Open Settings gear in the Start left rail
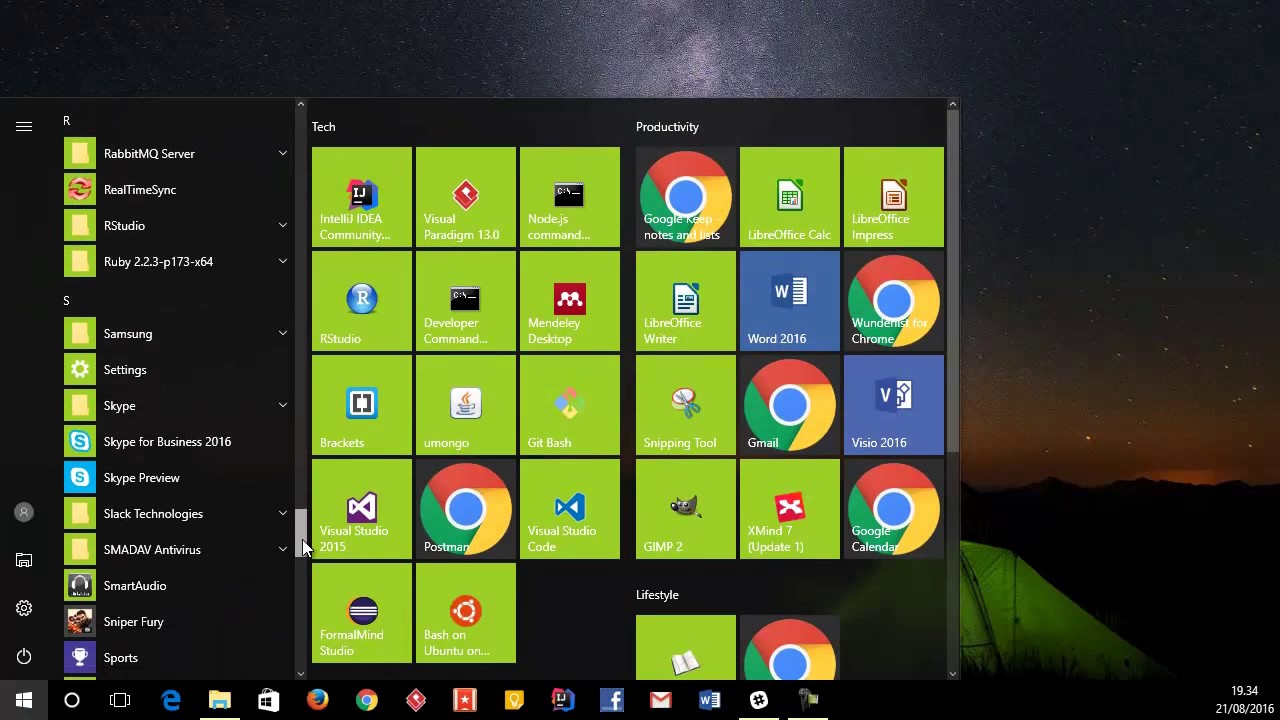This screenshot has width=1280, height=720. point(24,608)
